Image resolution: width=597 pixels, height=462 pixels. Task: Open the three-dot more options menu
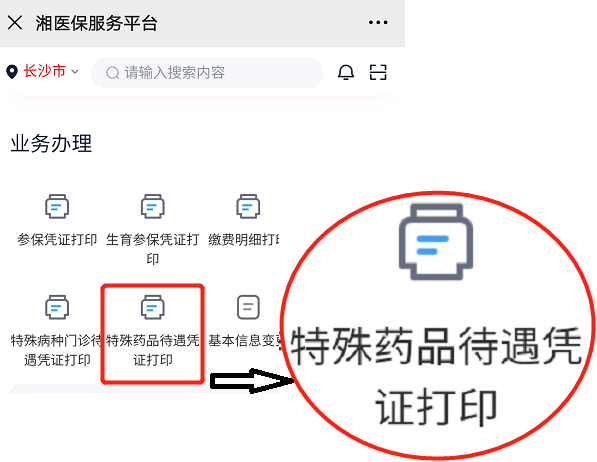tap(378, 23)
